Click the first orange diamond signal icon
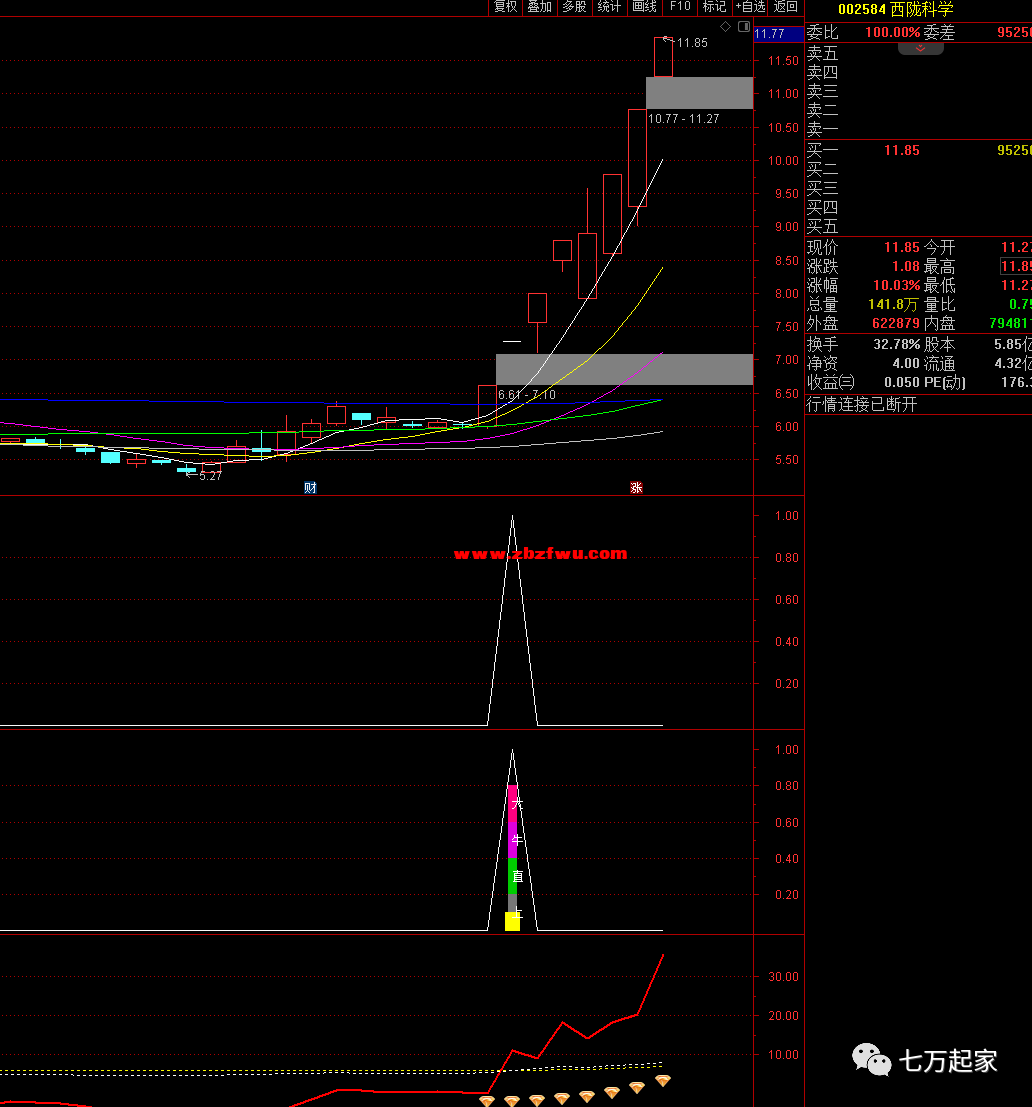This screenshot has width=1032, height=1107. point(487,1100)
